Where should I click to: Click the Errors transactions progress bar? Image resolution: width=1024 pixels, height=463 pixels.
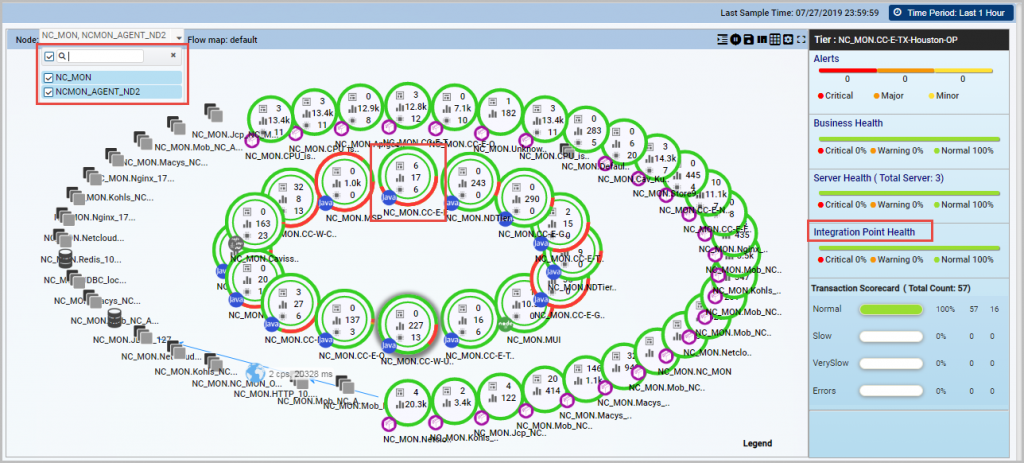point(891,391)
